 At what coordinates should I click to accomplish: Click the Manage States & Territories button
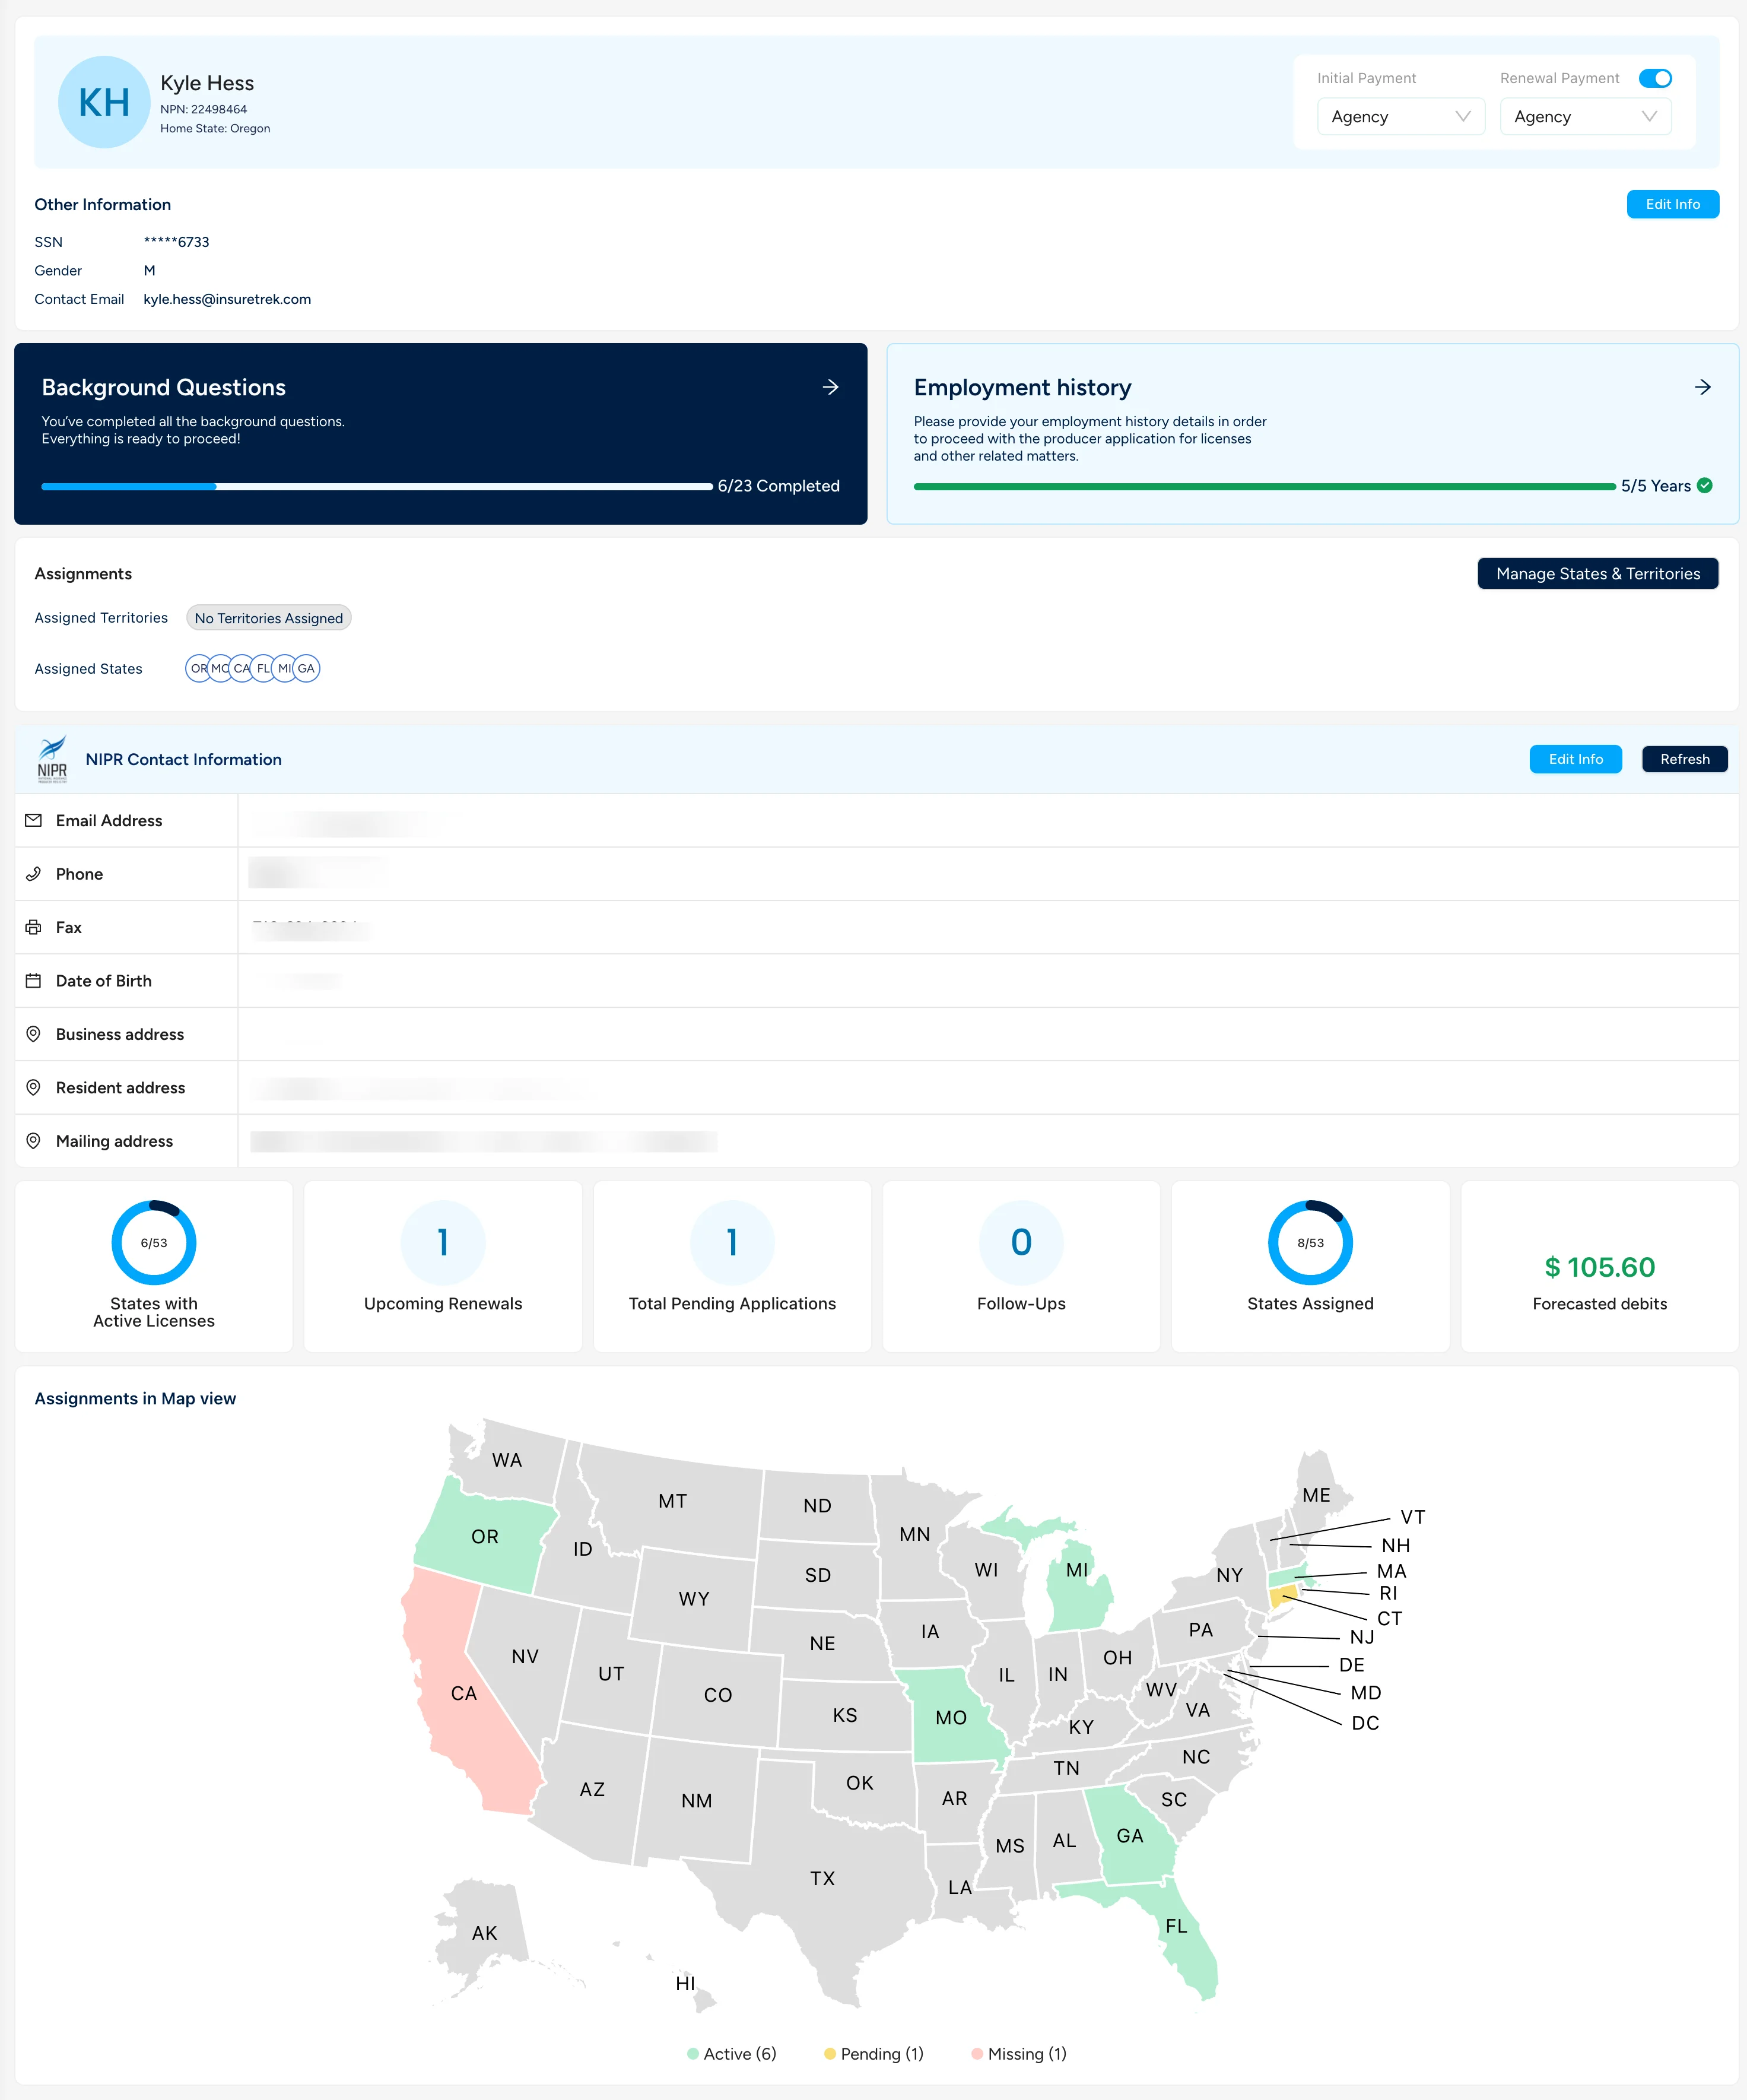click(1597, 573)
